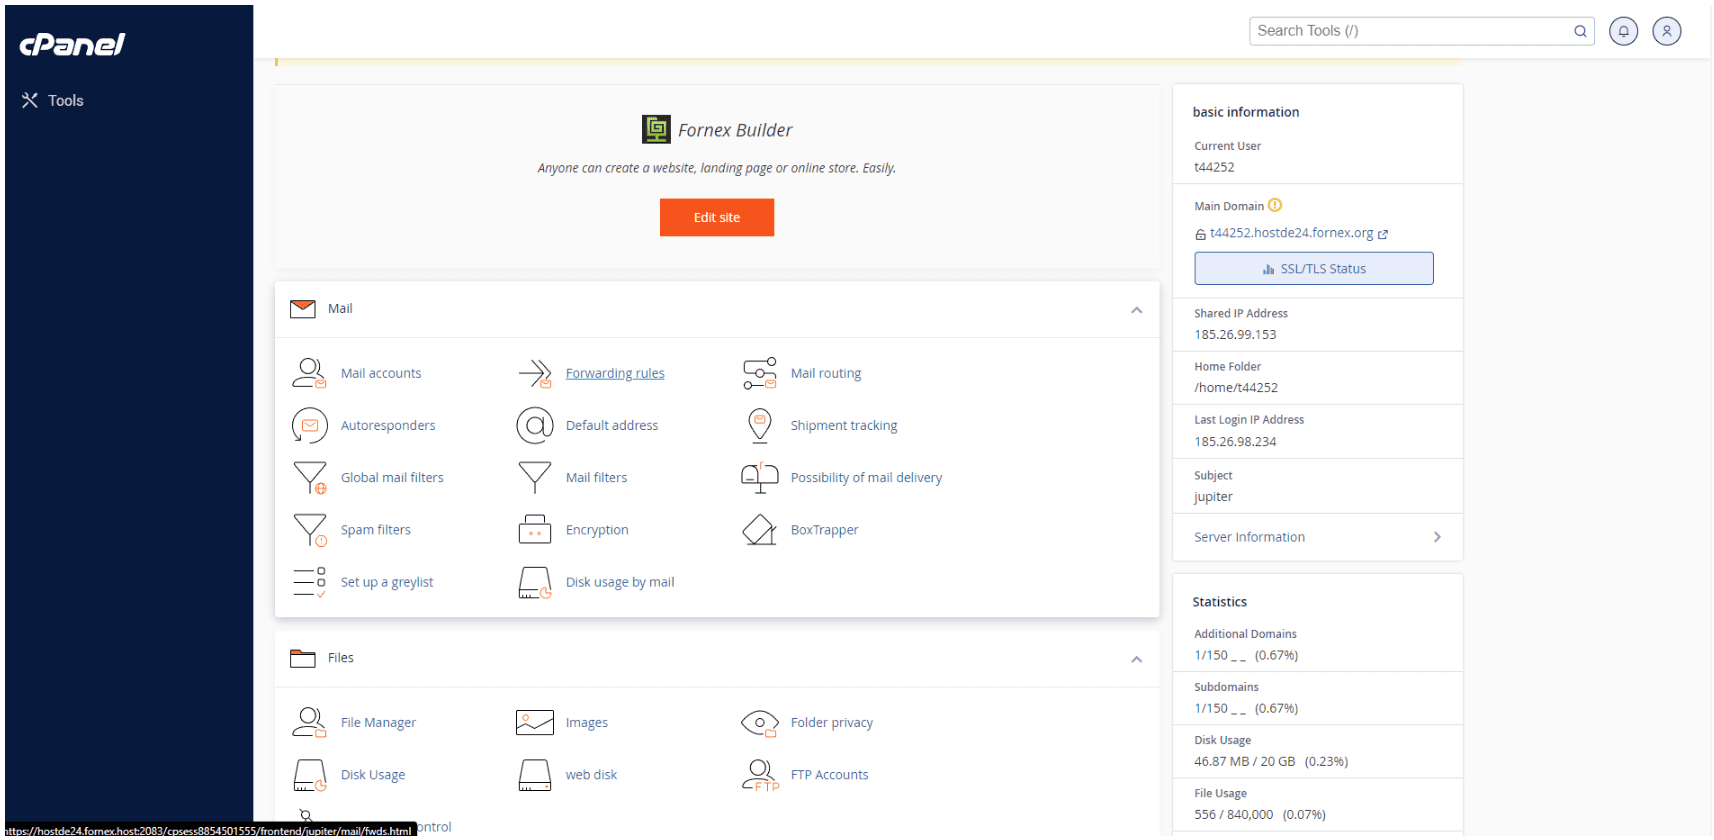Click the cPanel logo
Screen dimensions: 1714x840
72,44
